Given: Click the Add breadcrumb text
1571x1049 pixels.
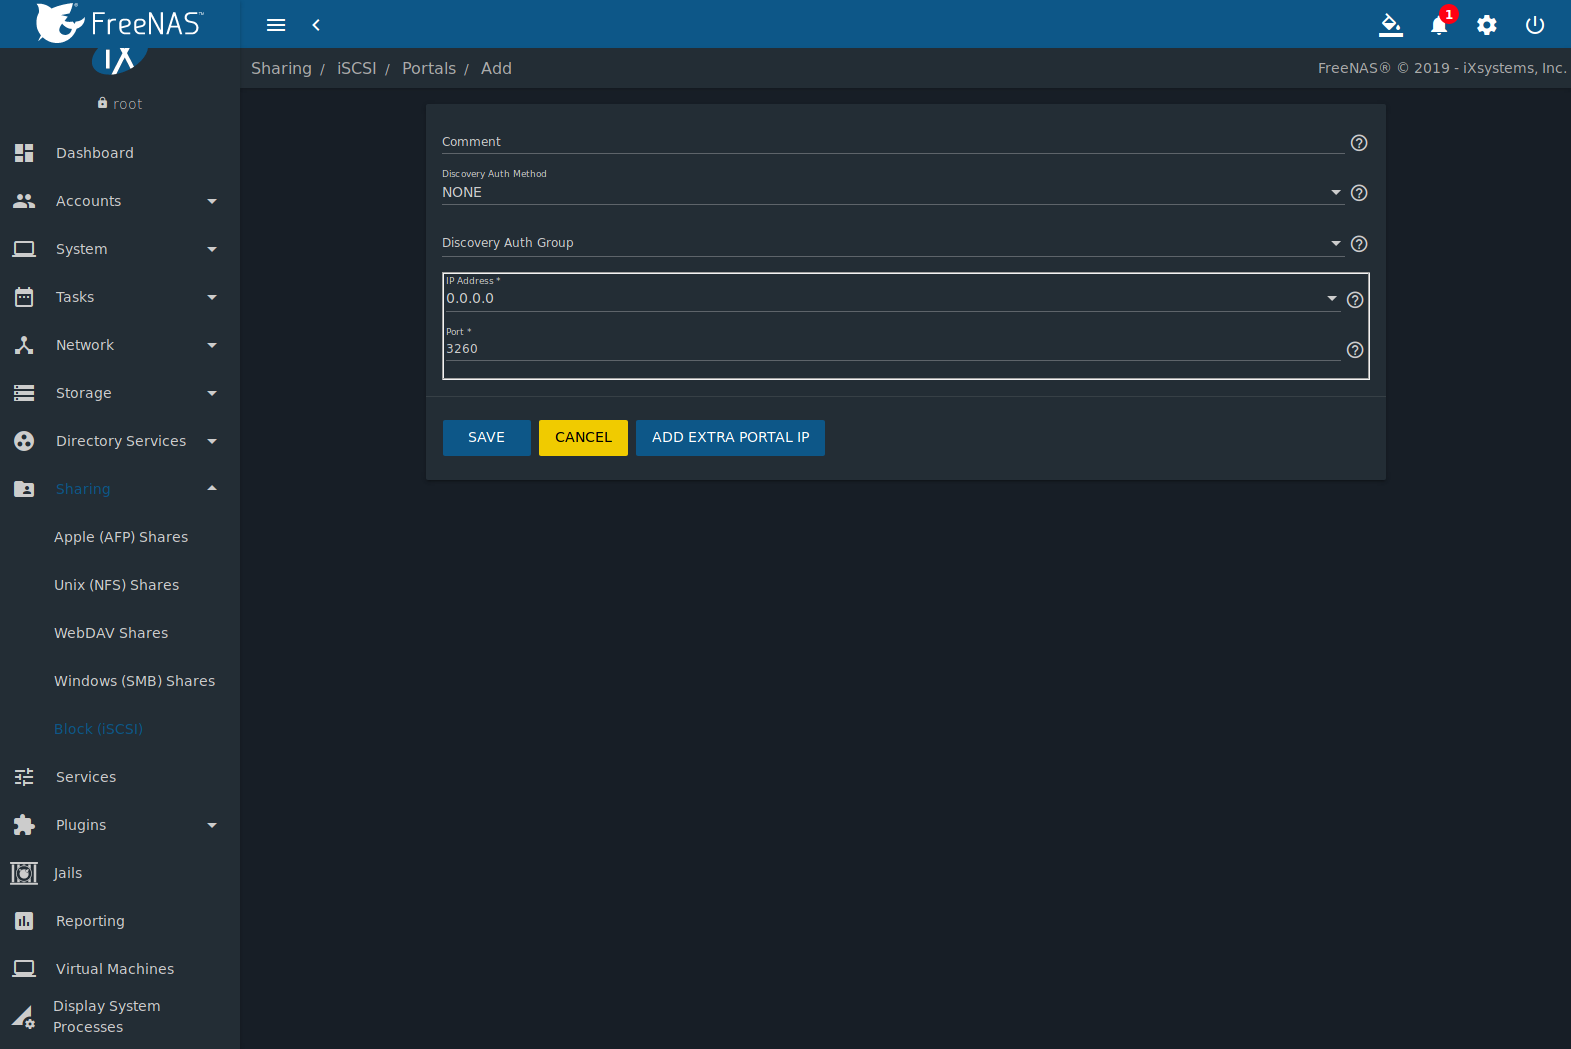Looking at the screenshot, I should [x=496, y=68].
